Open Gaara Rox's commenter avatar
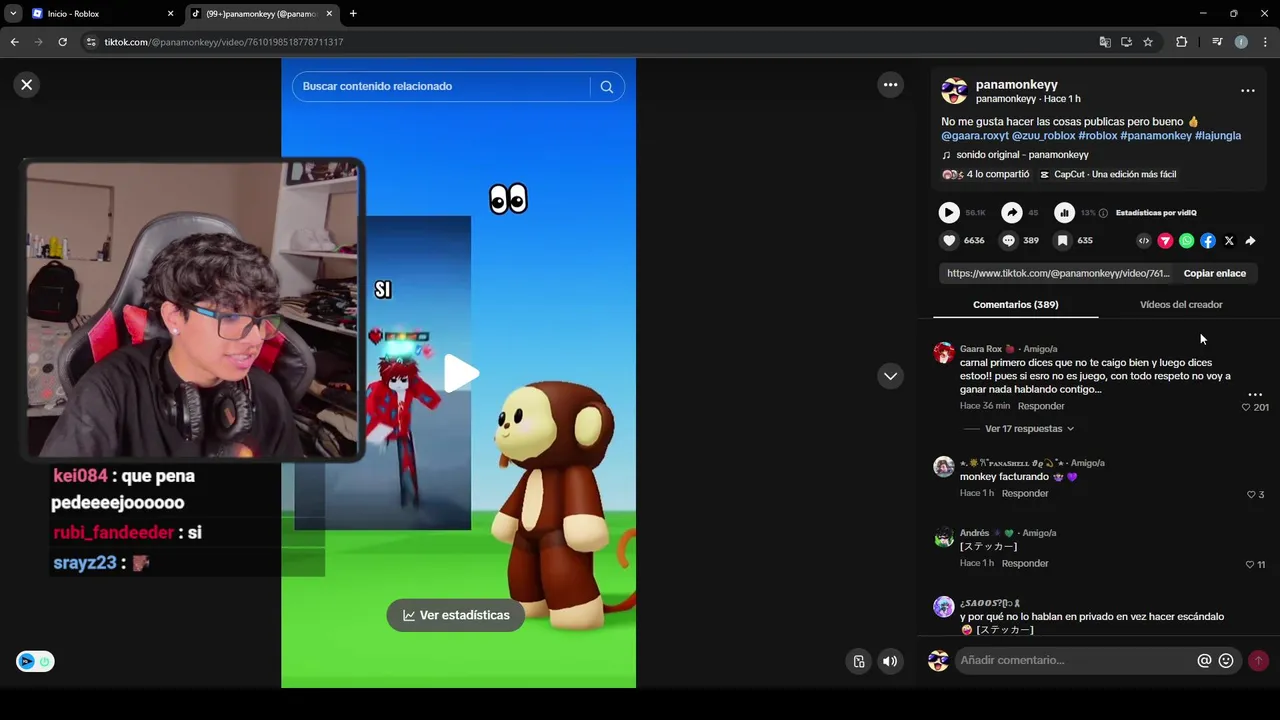The image size is (1280, 720). point(944,353)
